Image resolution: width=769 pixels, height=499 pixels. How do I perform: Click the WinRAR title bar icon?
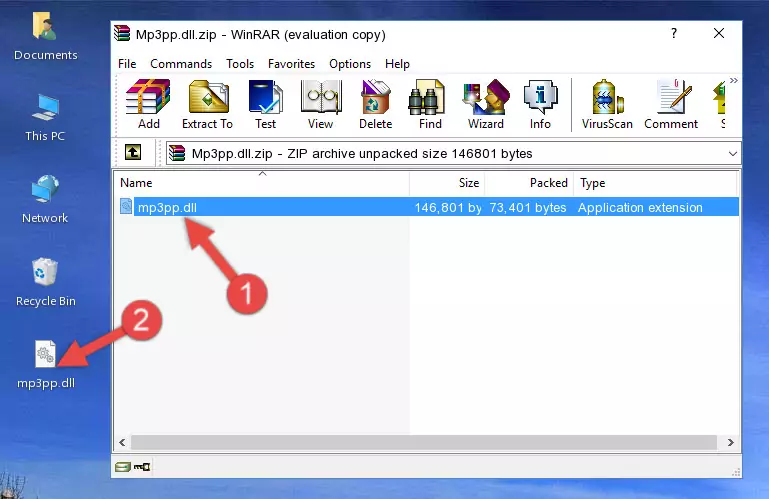122,34
